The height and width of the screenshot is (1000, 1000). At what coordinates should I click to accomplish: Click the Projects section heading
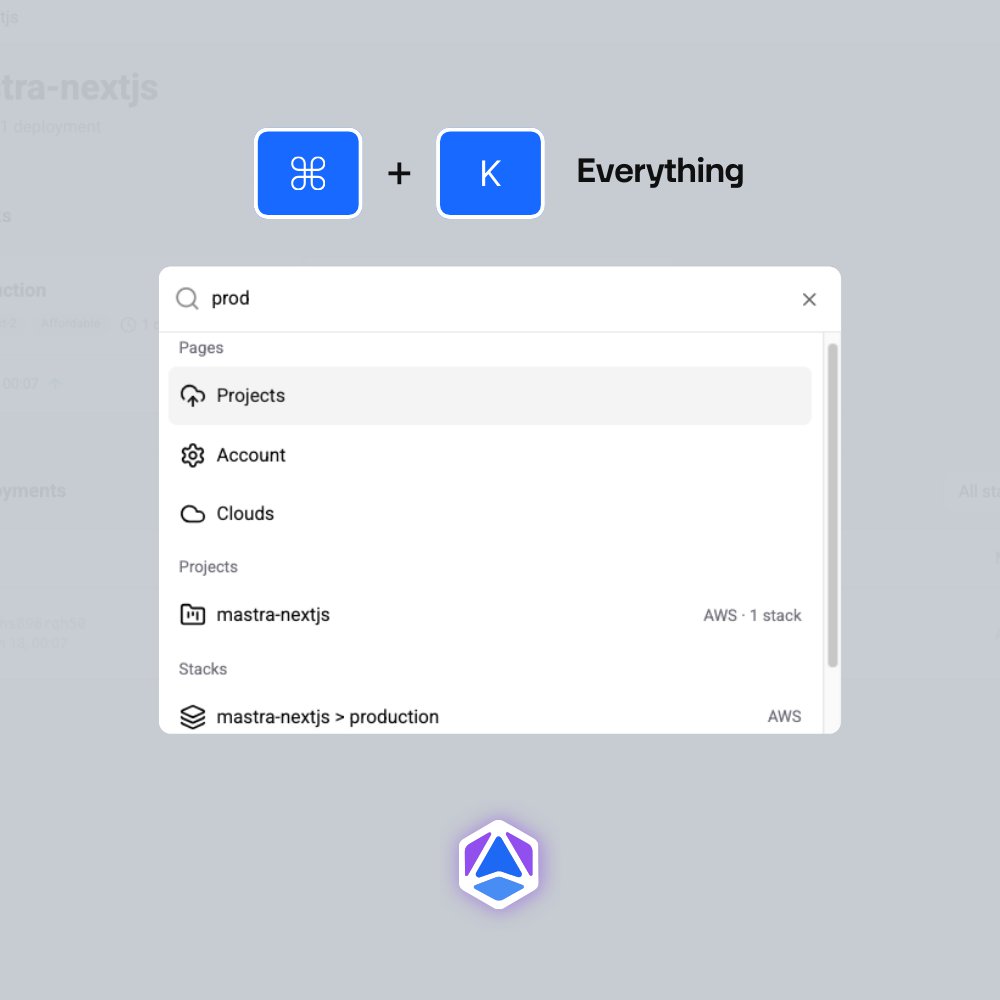(x=208, y=567)
